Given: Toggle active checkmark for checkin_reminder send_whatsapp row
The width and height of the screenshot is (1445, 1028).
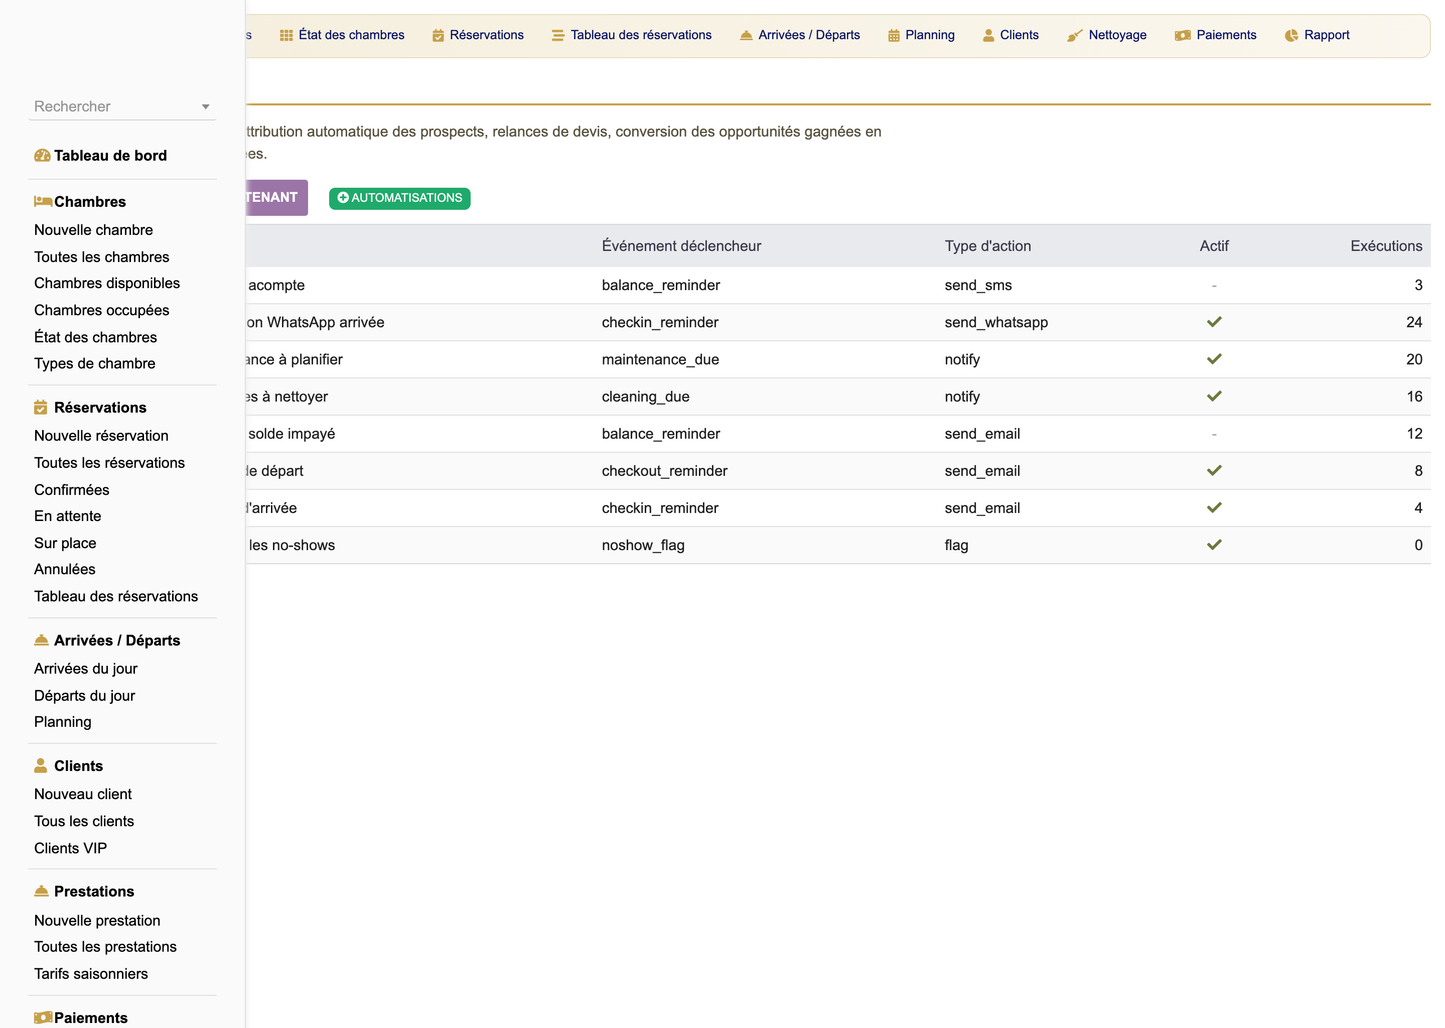Looking at the screenshot, I should pos(1214,322).
